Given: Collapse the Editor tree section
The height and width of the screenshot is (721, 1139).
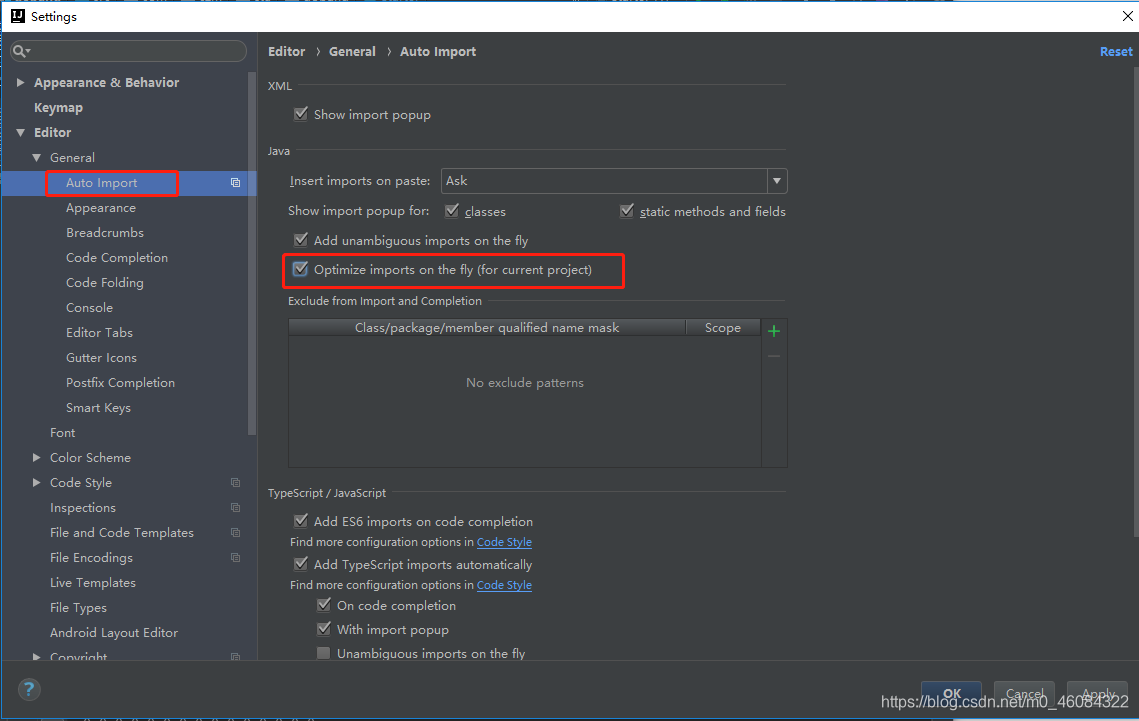Looking at the screenshot, I should coord(20,133).
